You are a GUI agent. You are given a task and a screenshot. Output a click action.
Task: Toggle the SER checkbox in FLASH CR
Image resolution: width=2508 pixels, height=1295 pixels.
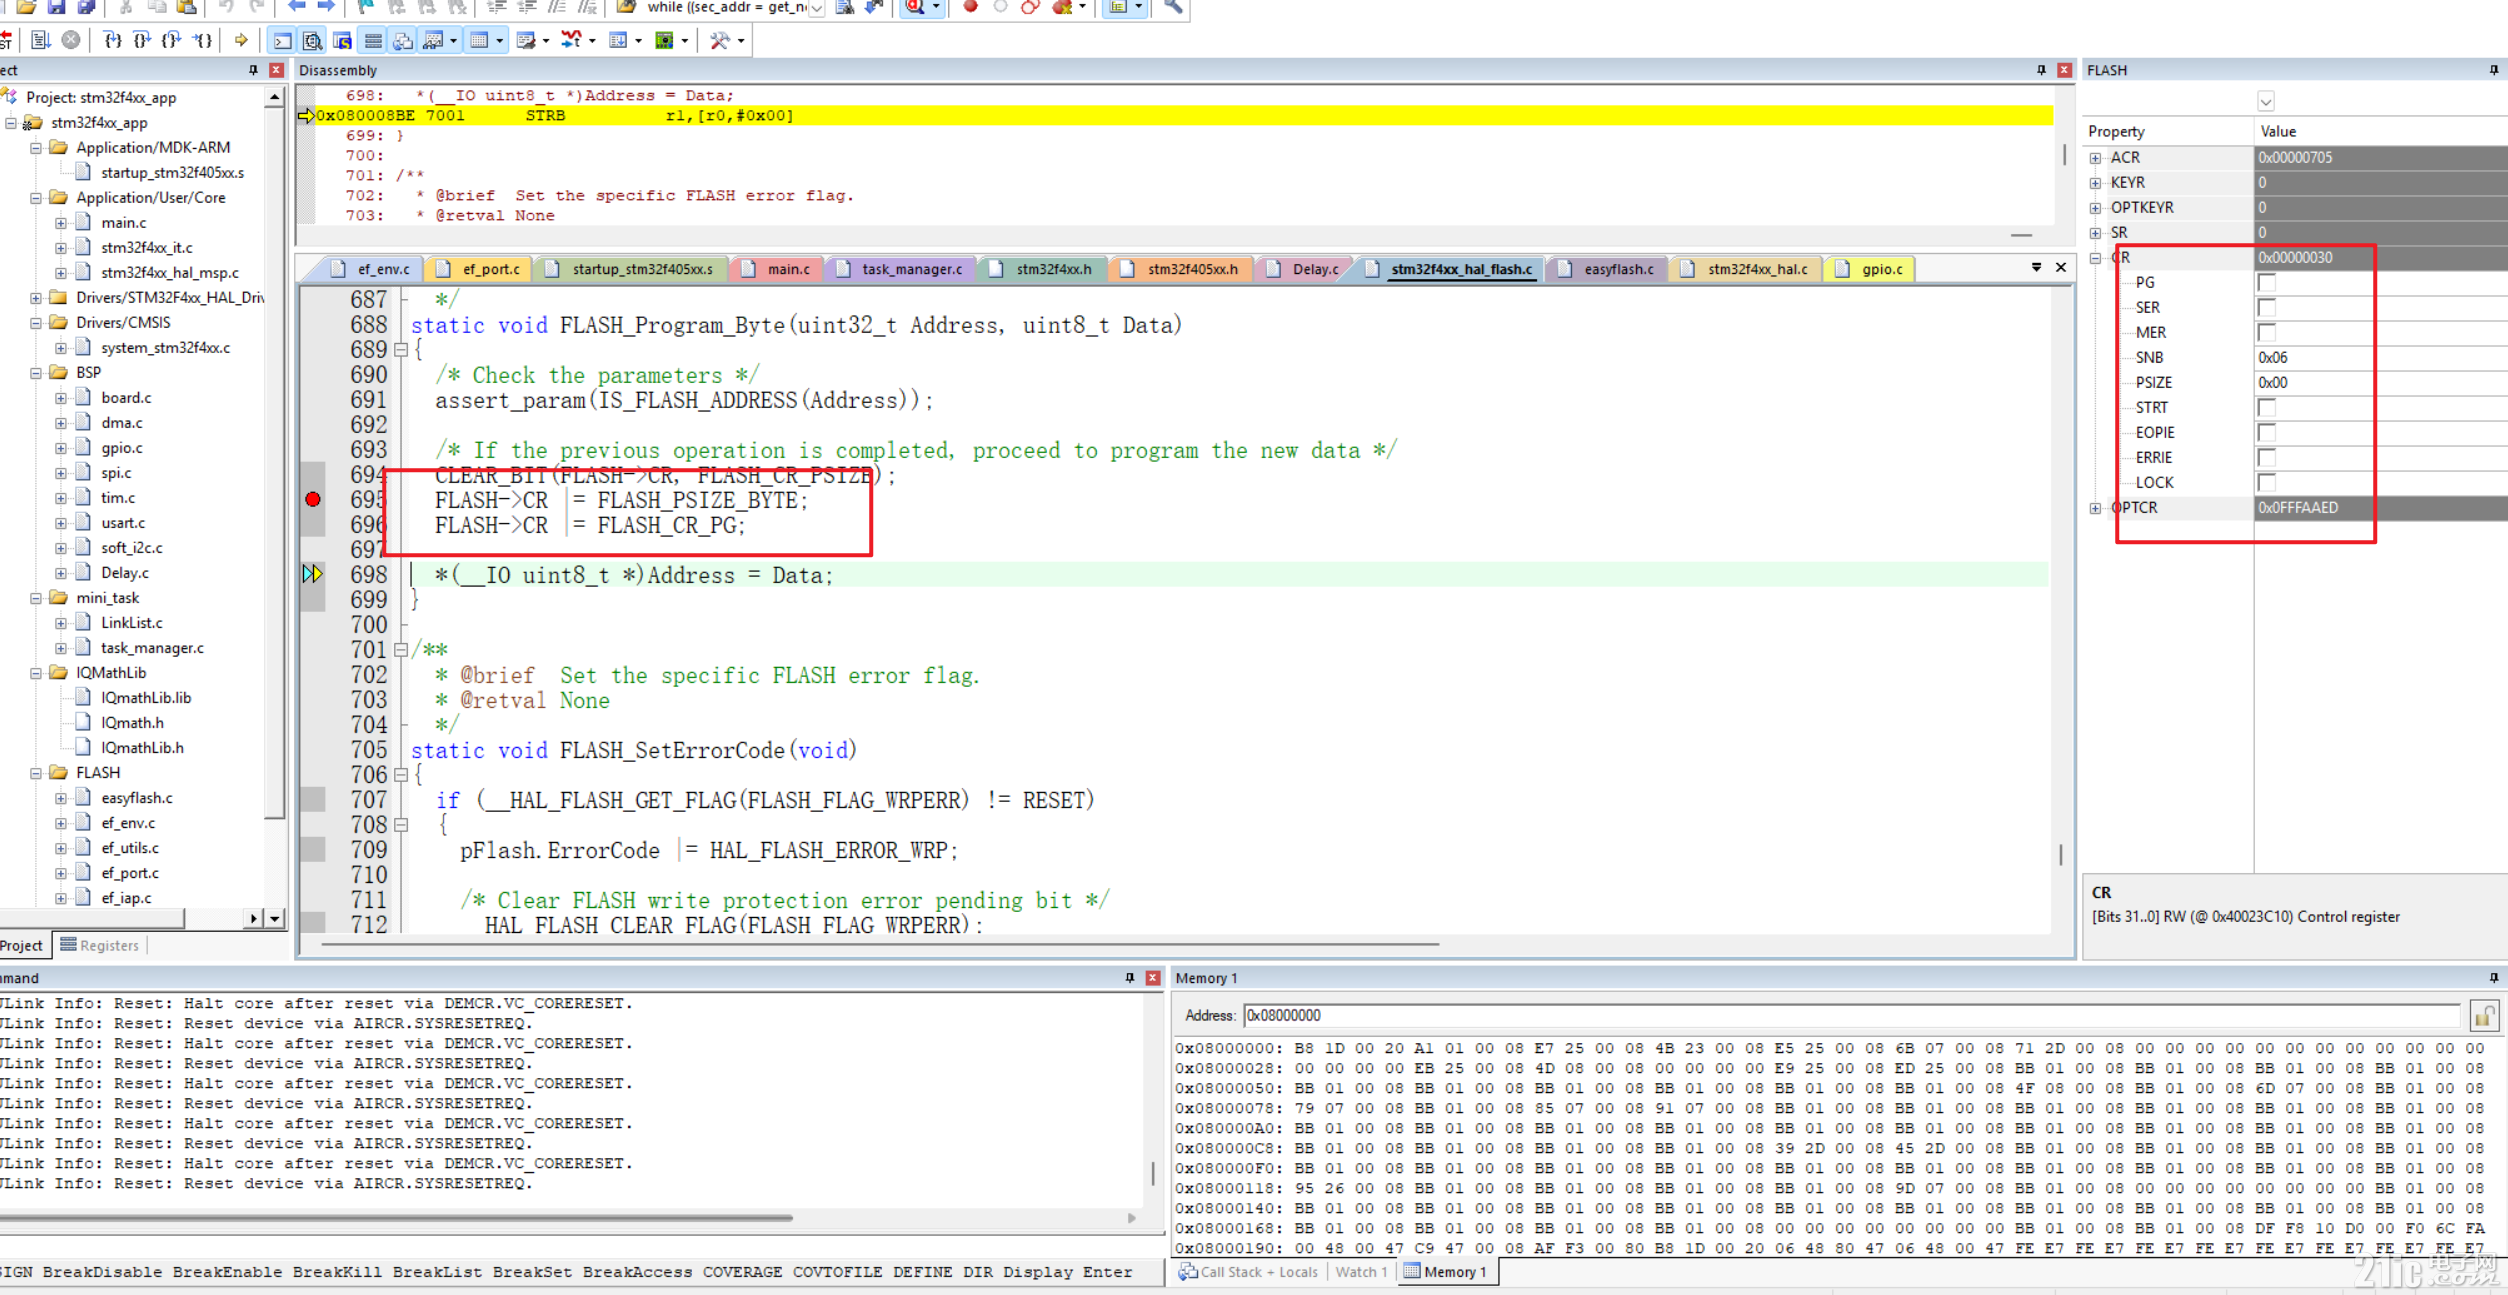tap(2267, 307)
